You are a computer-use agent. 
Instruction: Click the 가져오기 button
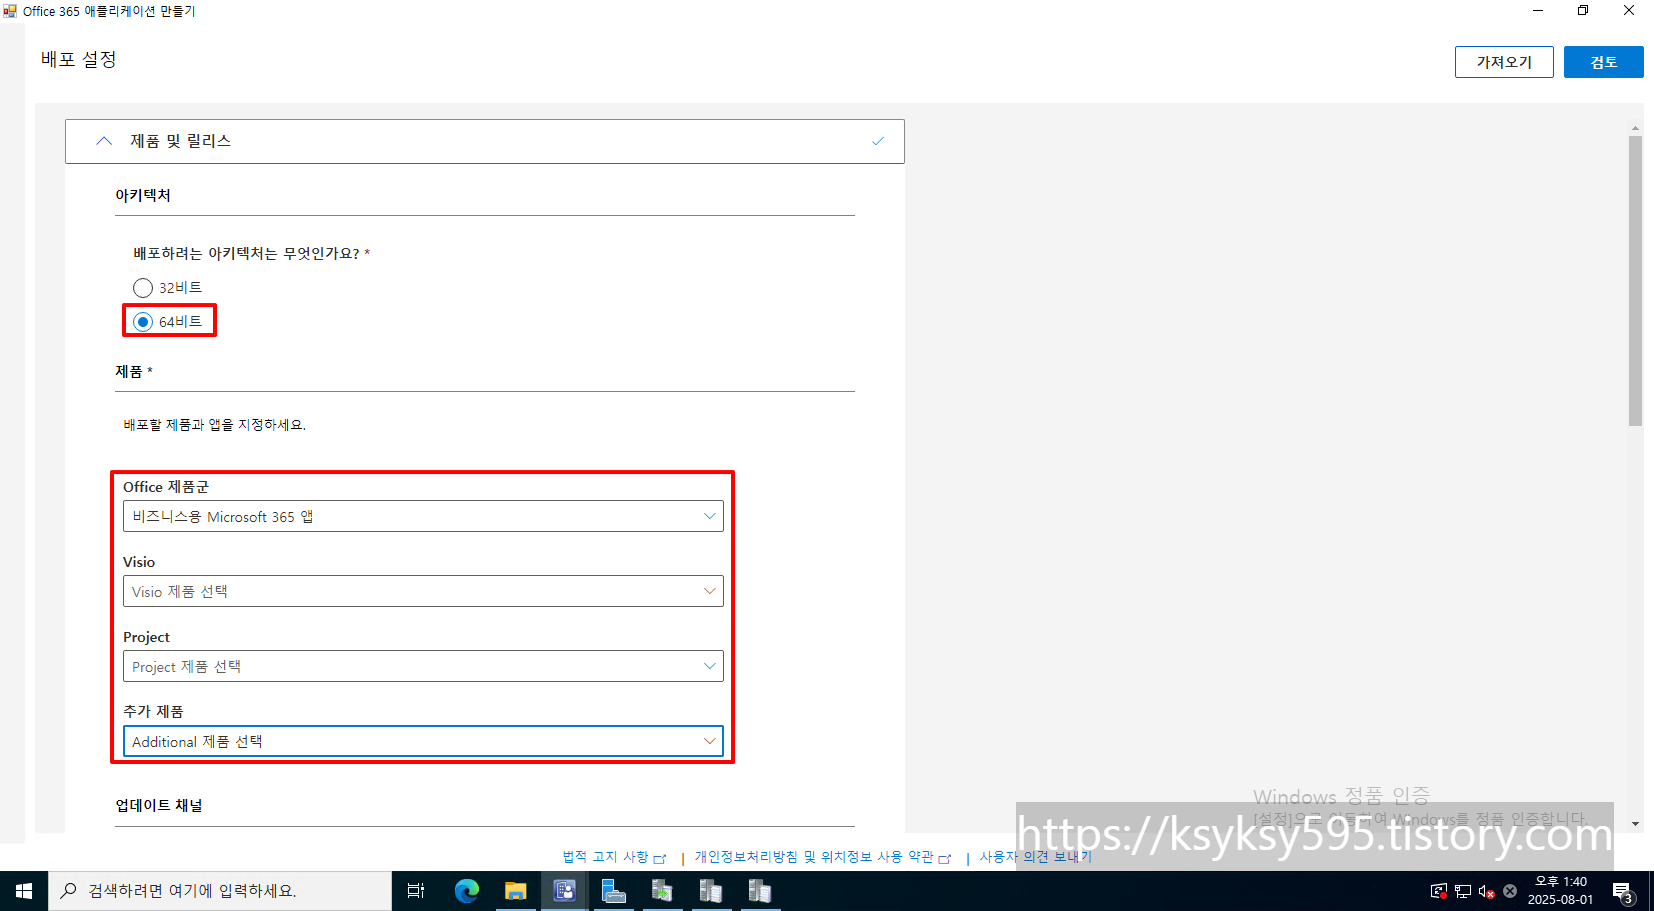click(1504, 62)
